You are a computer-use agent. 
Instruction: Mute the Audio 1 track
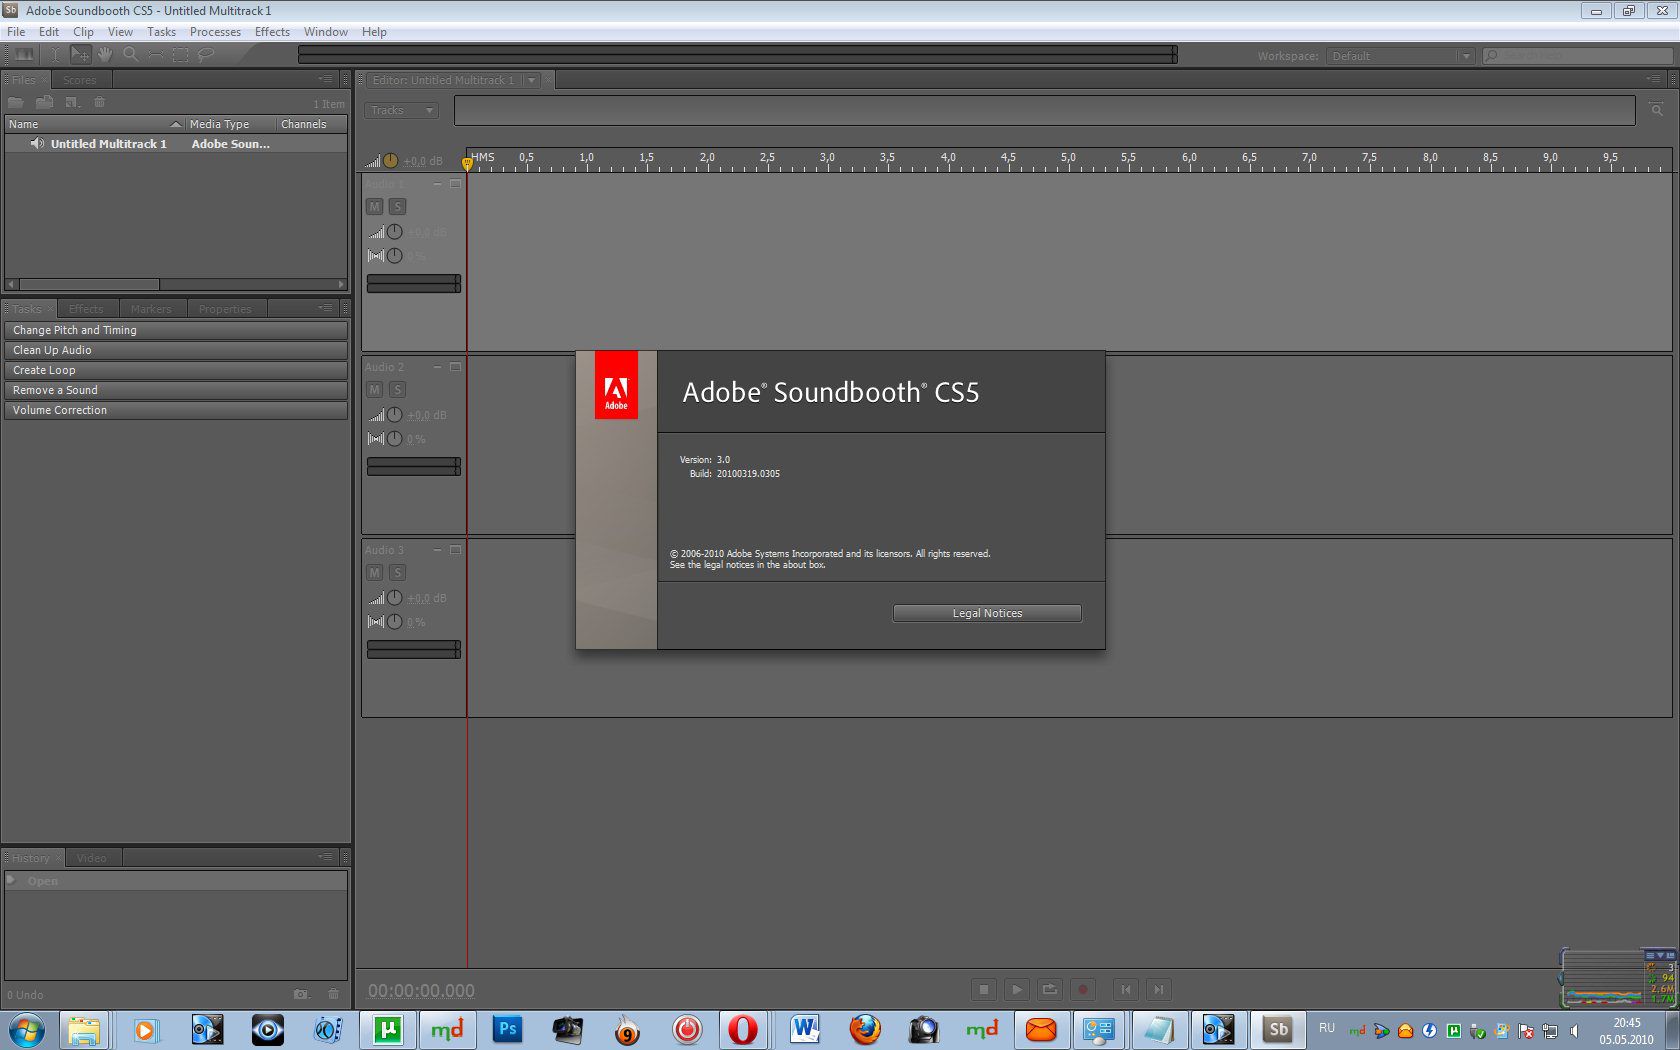pyautogui.click(x=374, y=207)
